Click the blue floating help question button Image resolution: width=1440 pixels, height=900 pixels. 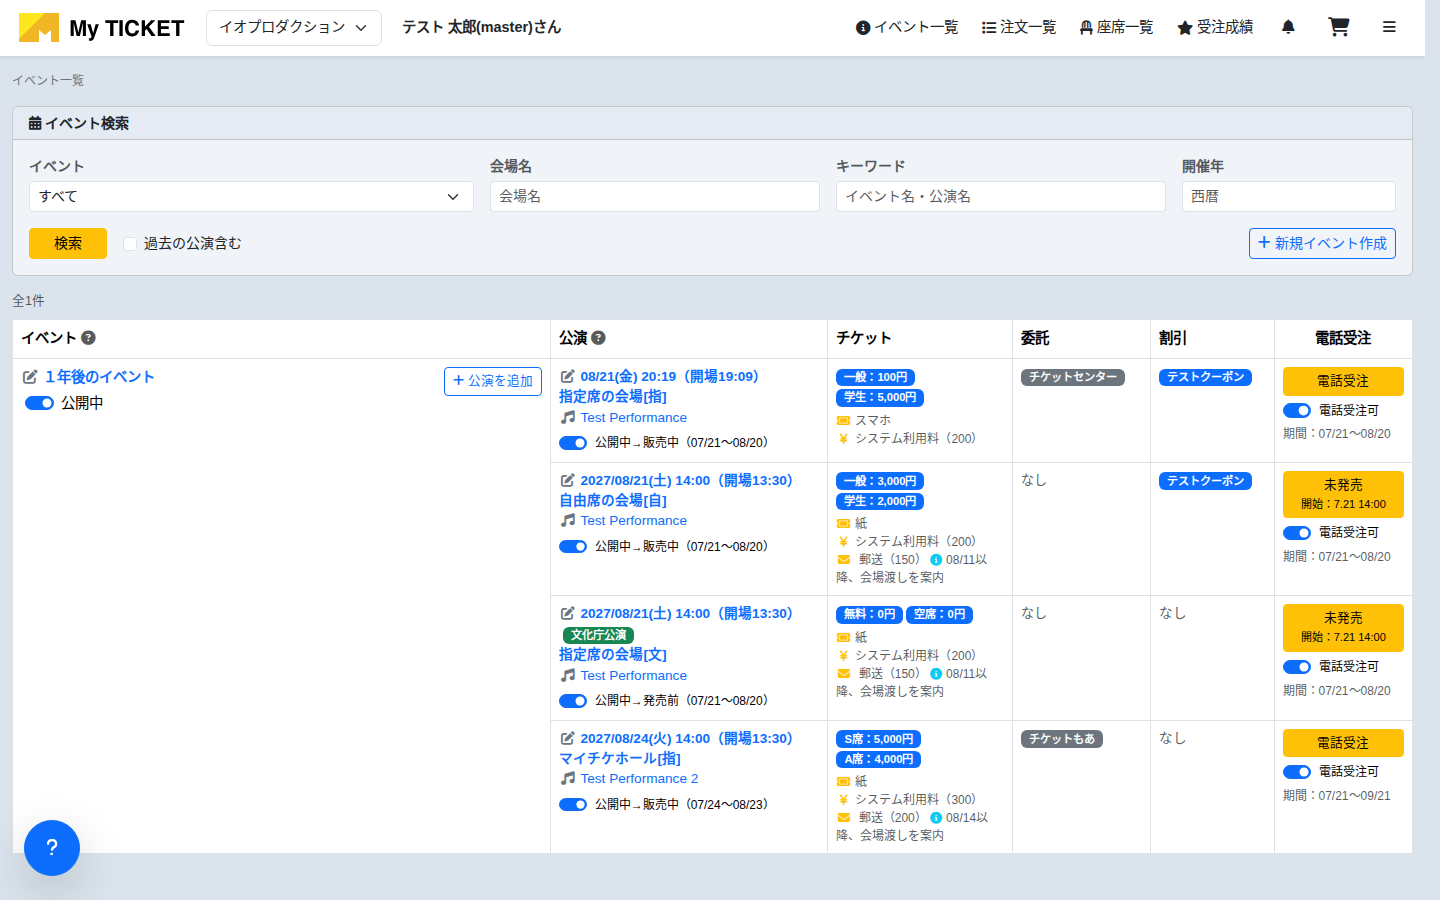click(52, 848)
